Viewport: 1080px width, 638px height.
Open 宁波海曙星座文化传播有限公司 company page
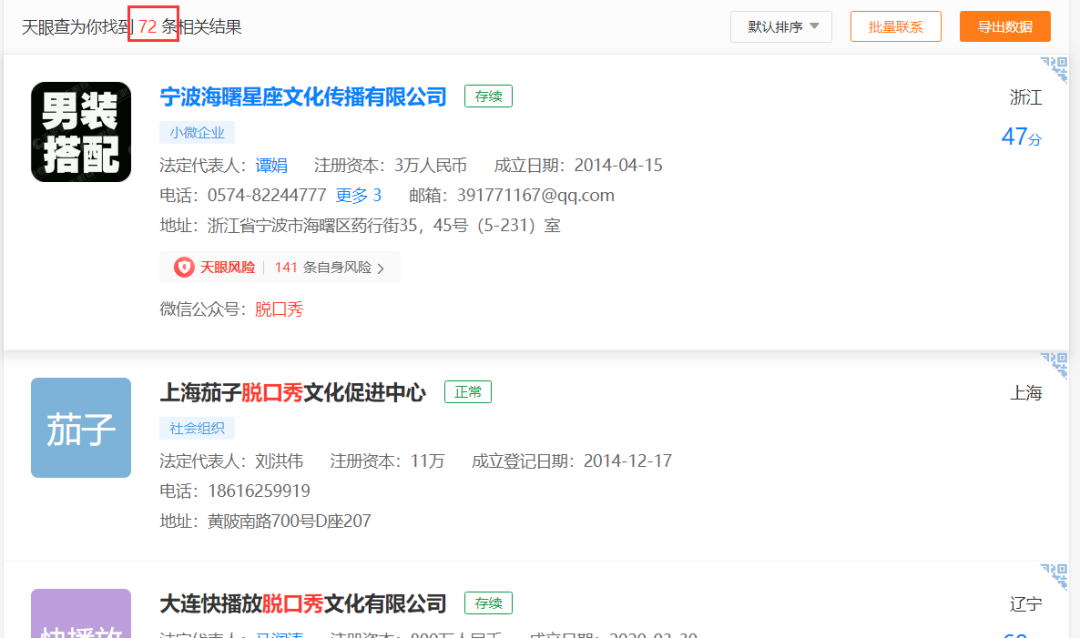[303, 97]
